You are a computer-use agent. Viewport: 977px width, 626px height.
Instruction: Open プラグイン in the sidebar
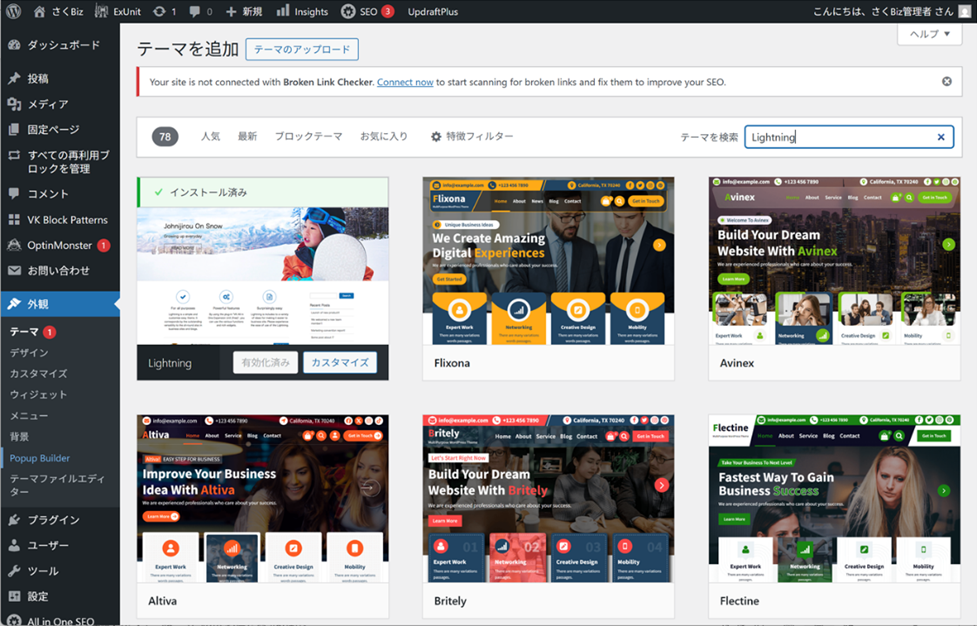pyautogui.click(x=60, y=519)
